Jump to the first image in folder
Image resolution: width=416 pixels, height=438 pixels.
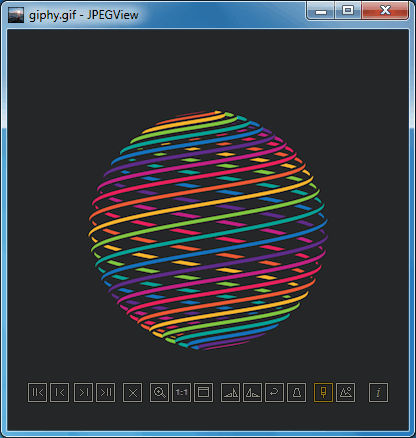[x=37, y=392]
